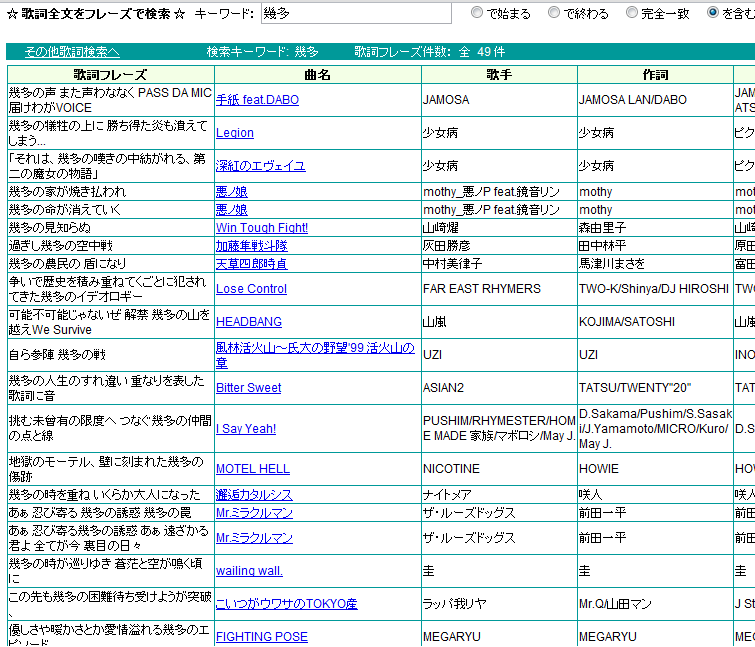Click the '曲名' column header
This screenshot has width=755, height=647.
pos(317,75)
